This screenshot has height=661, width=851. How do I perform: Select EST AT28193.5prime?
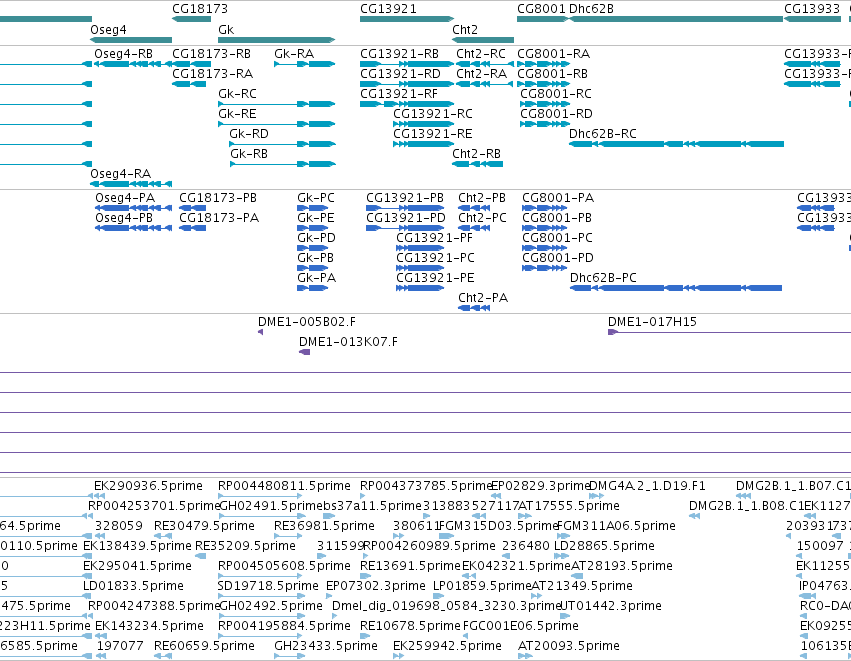point(577,576)
